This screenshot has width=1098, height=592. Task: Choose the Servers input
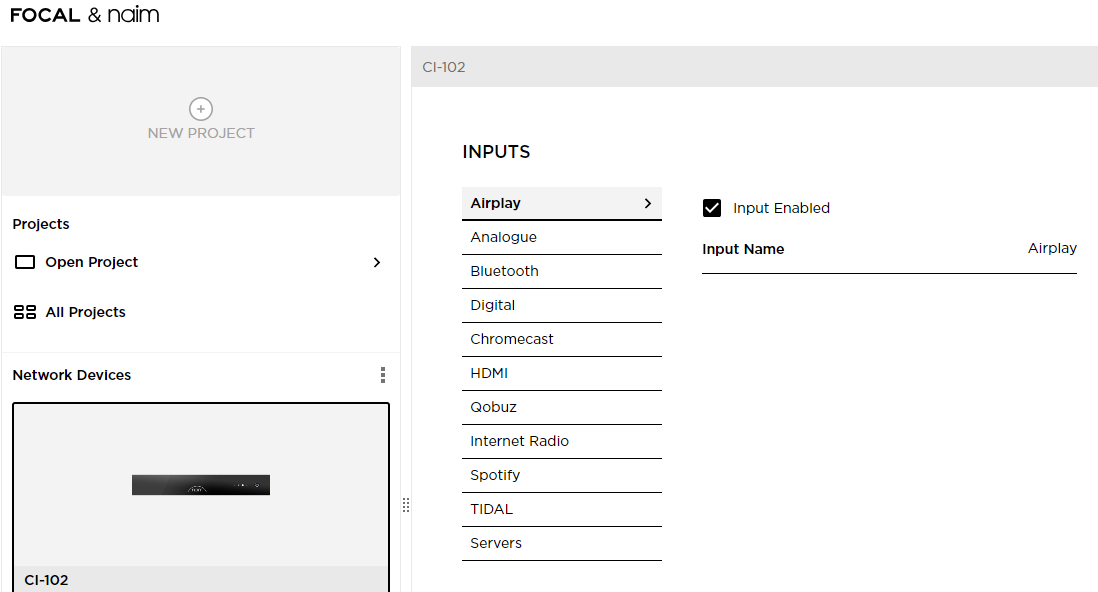coord(562,543)
